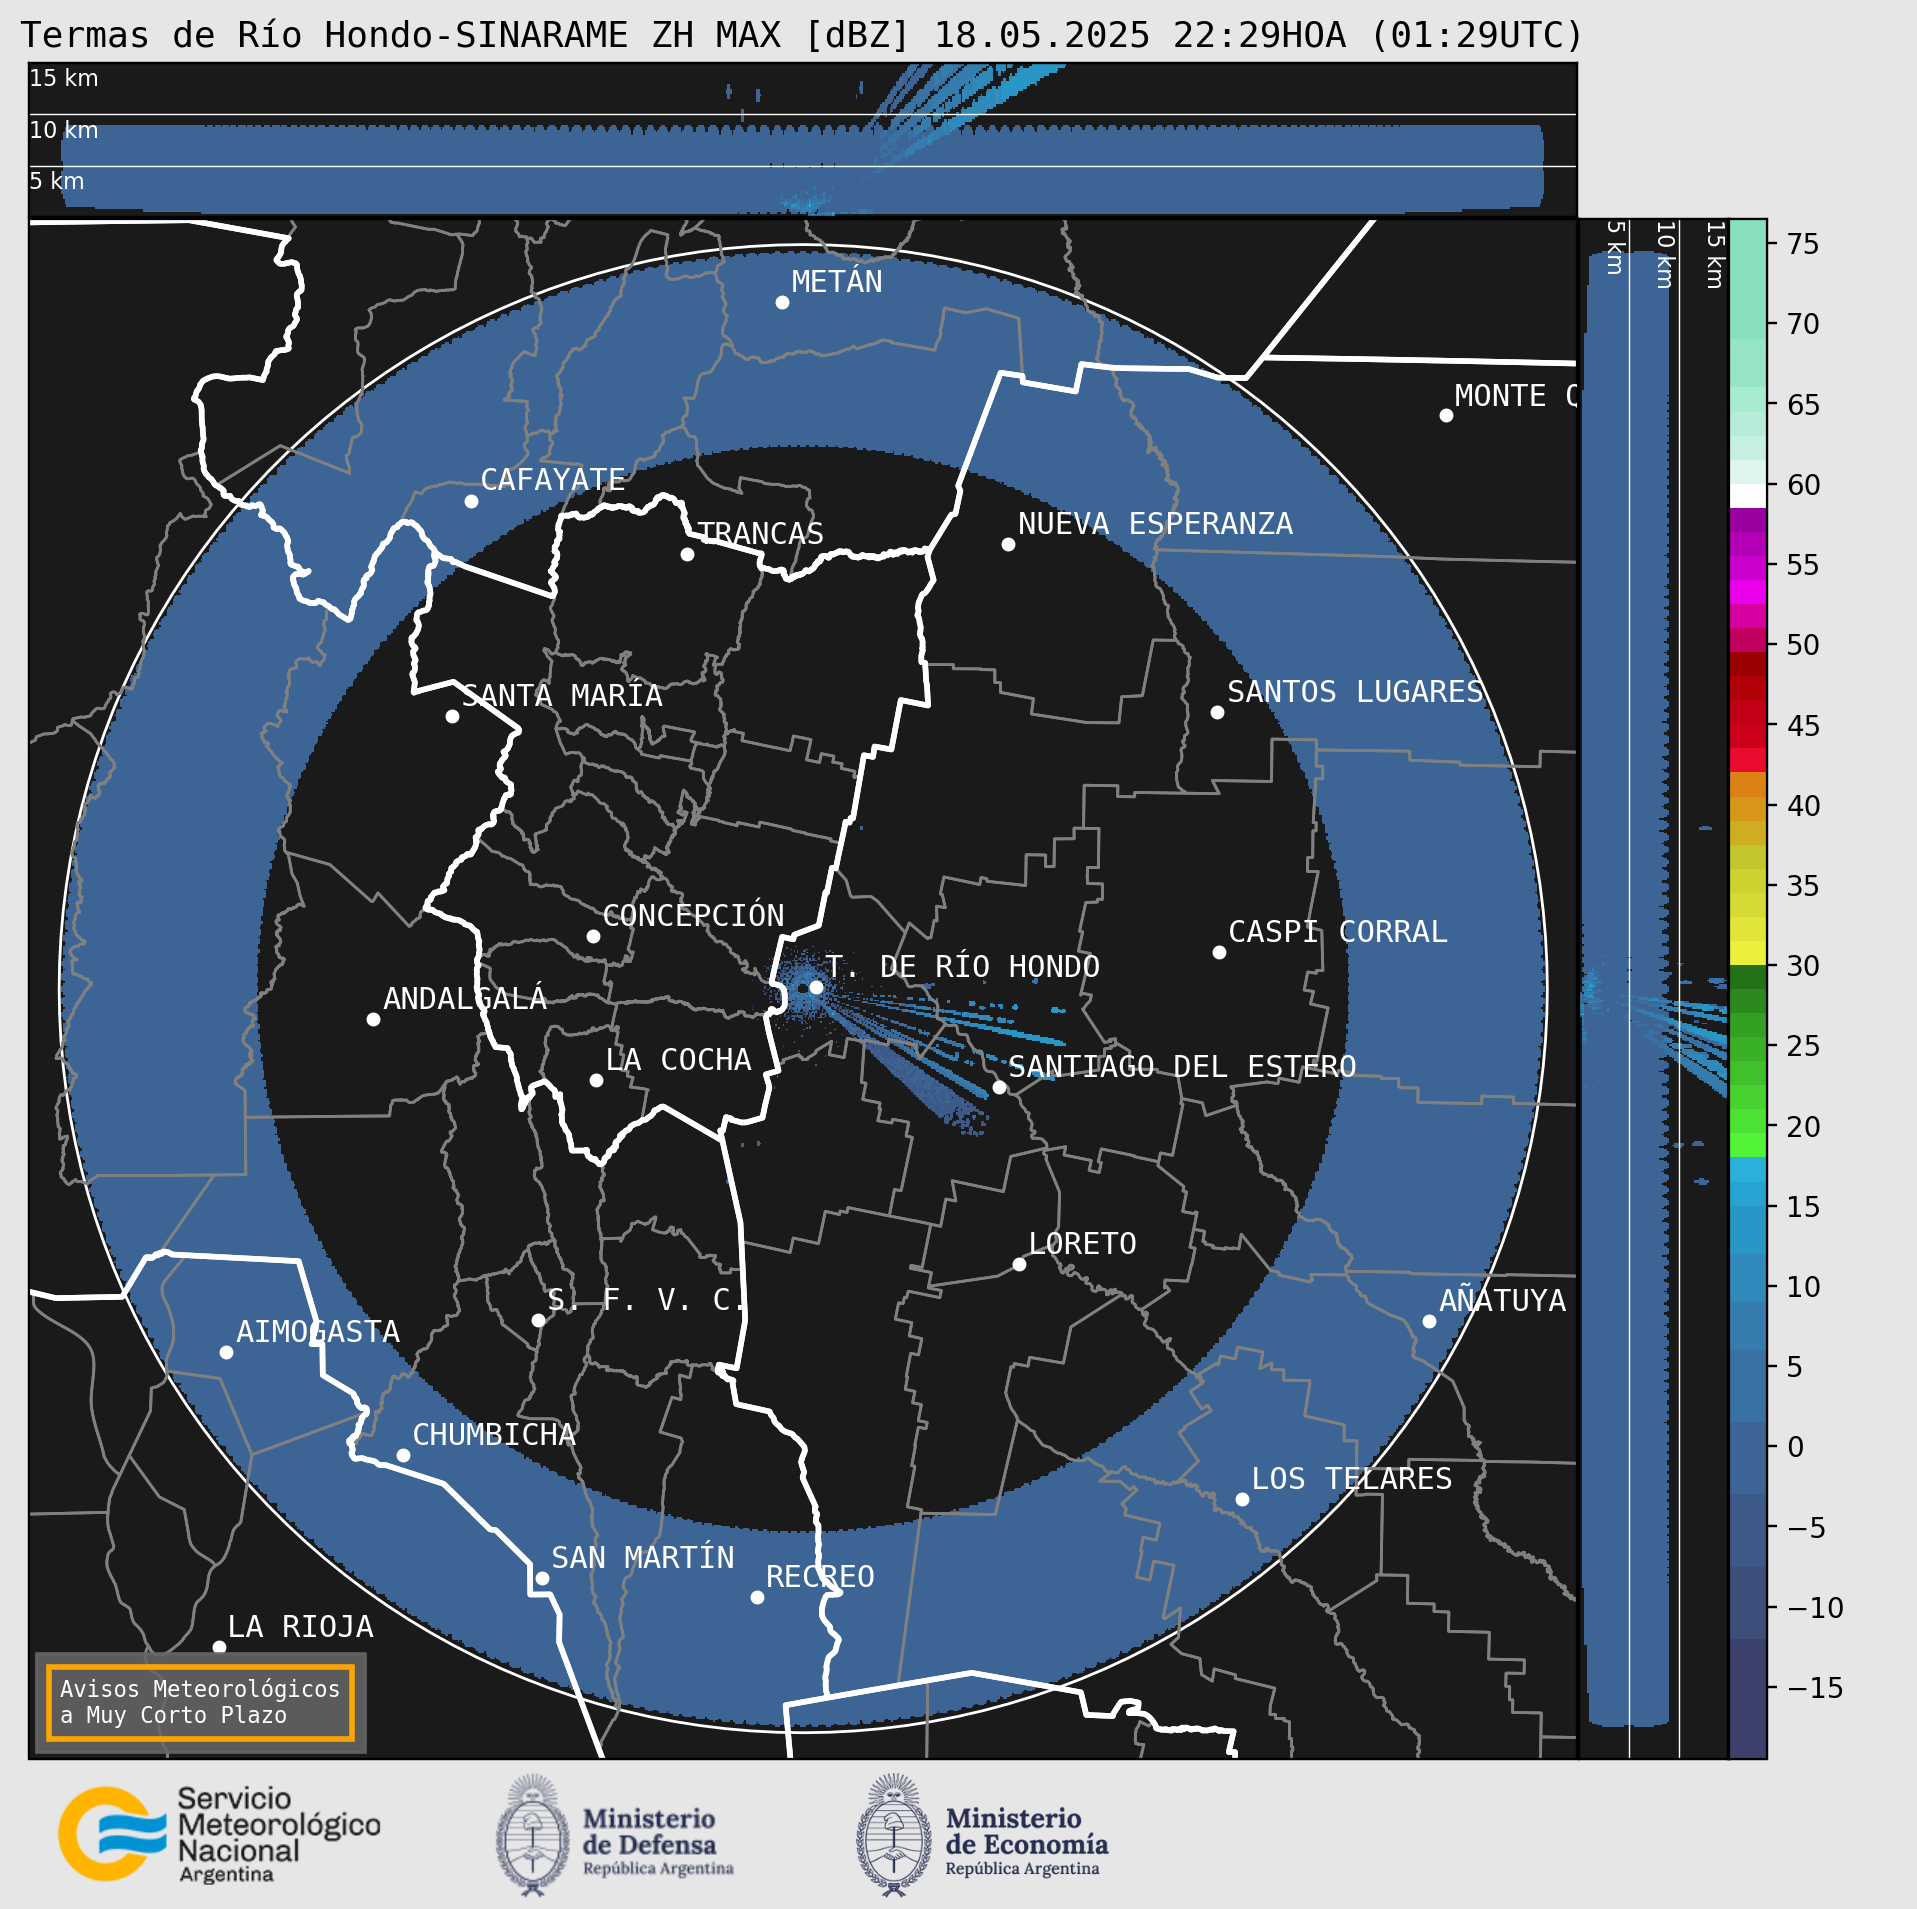The height and width of the screenshot is (1909, 1917).
Task: Click the LOS TELARES city dot
Action: (1242, 1499)
